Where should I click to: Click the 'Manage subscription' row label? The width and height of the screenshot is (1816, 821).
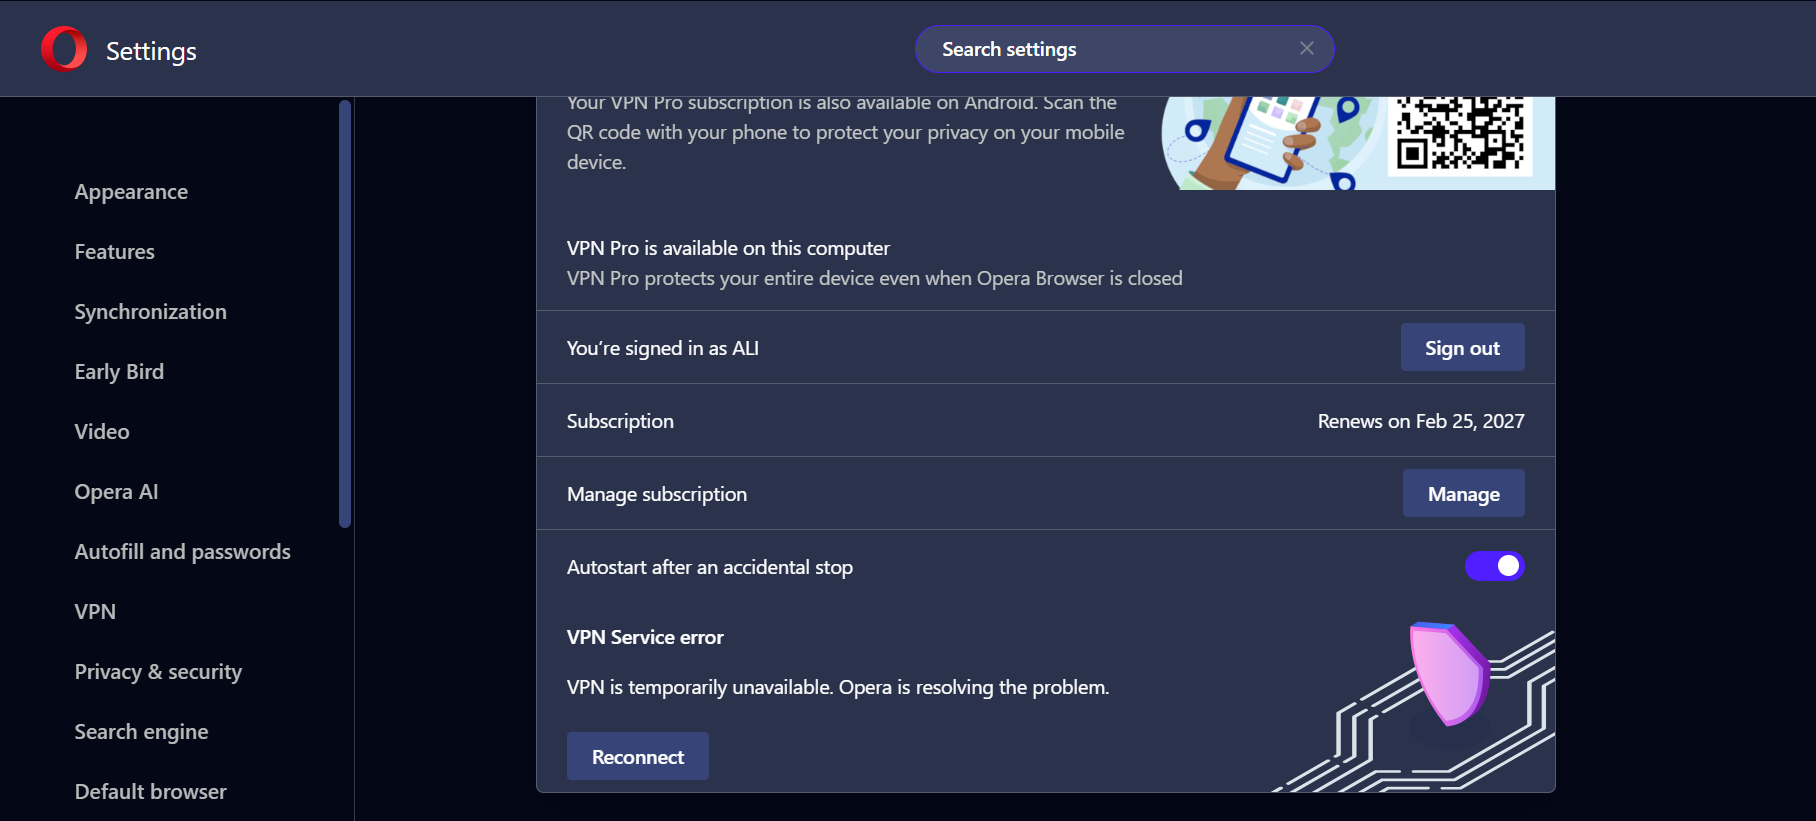(657, 494)
